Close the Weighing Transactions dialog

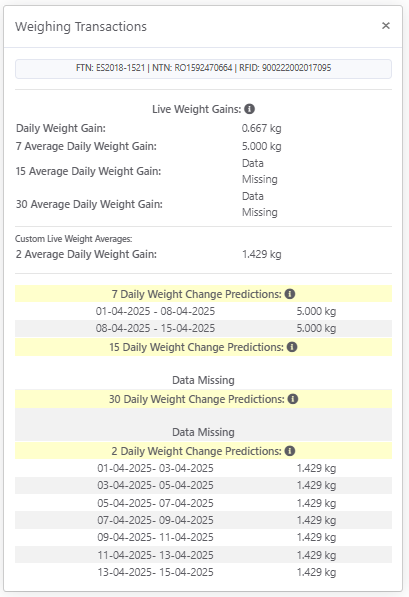tap(386, 26)
